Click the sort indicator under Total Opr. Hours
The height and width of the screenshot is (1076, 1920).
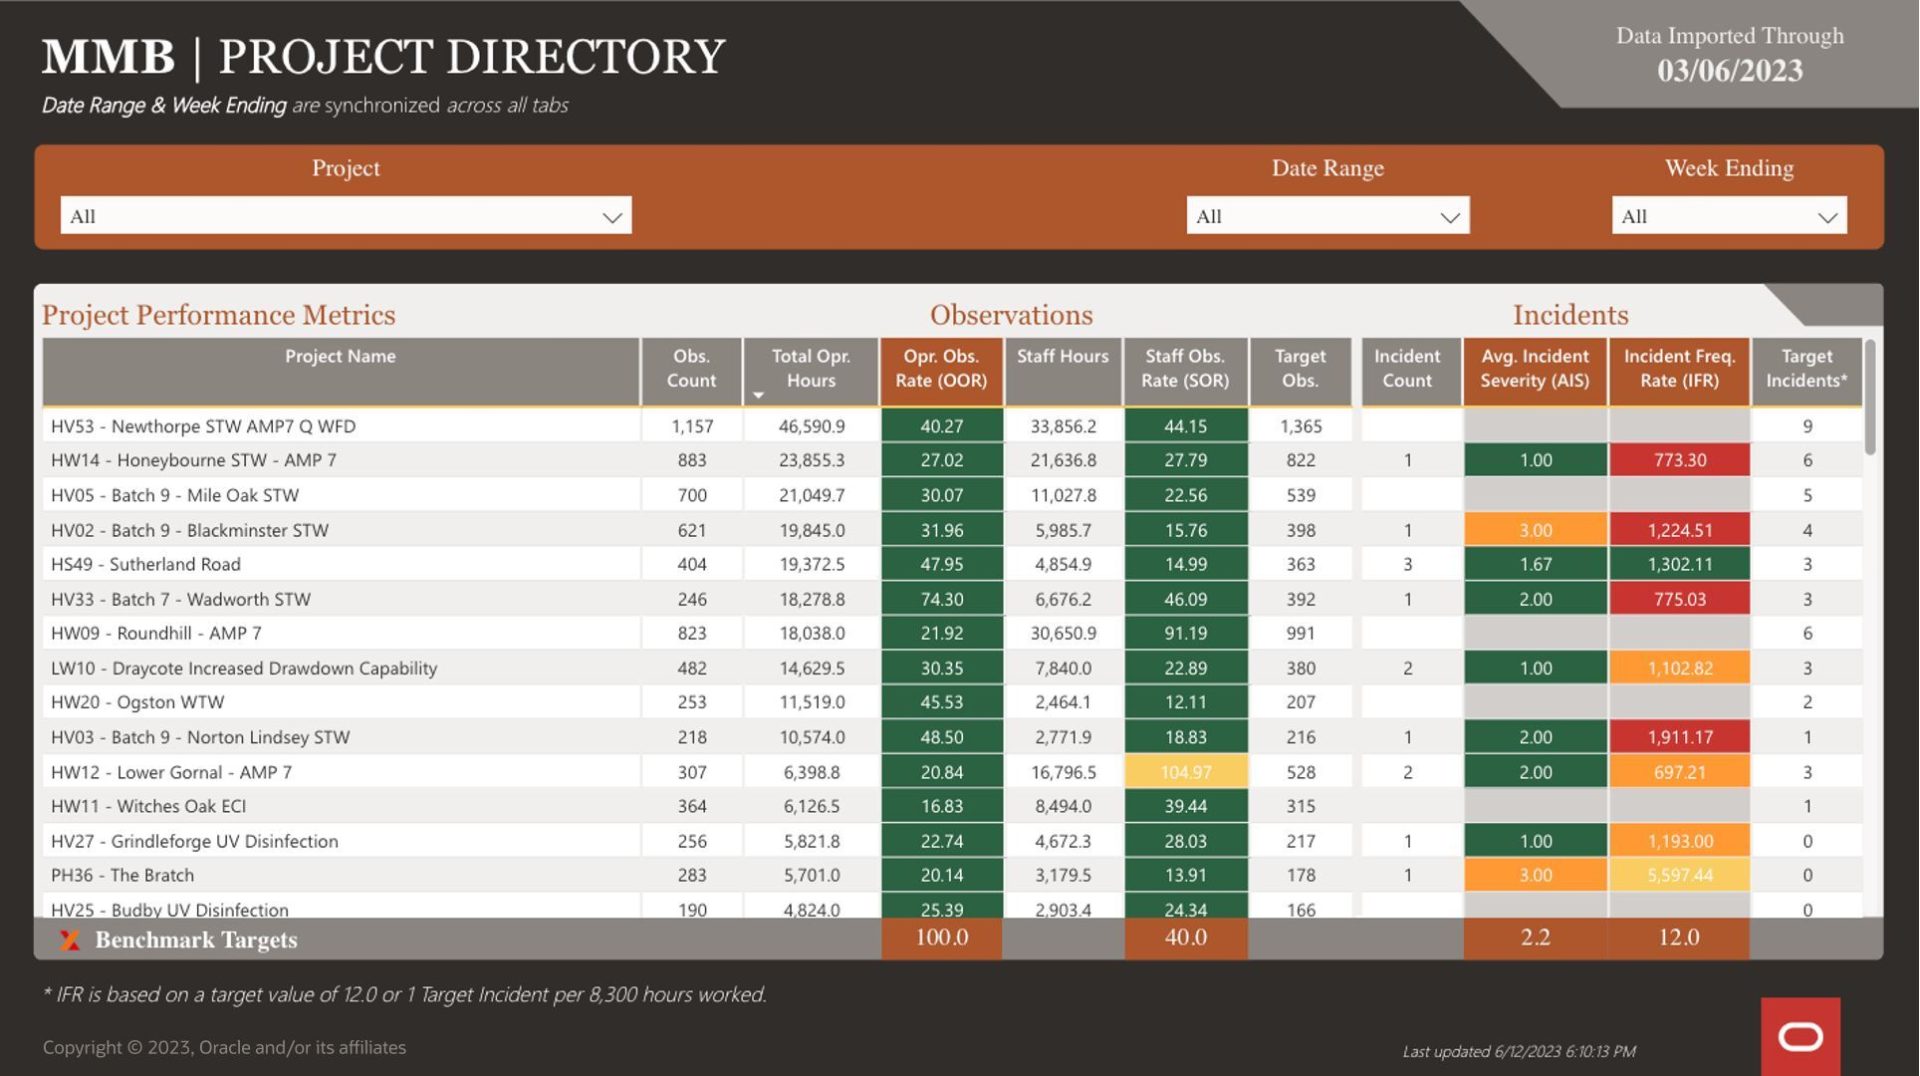click(x=759, y=394)
